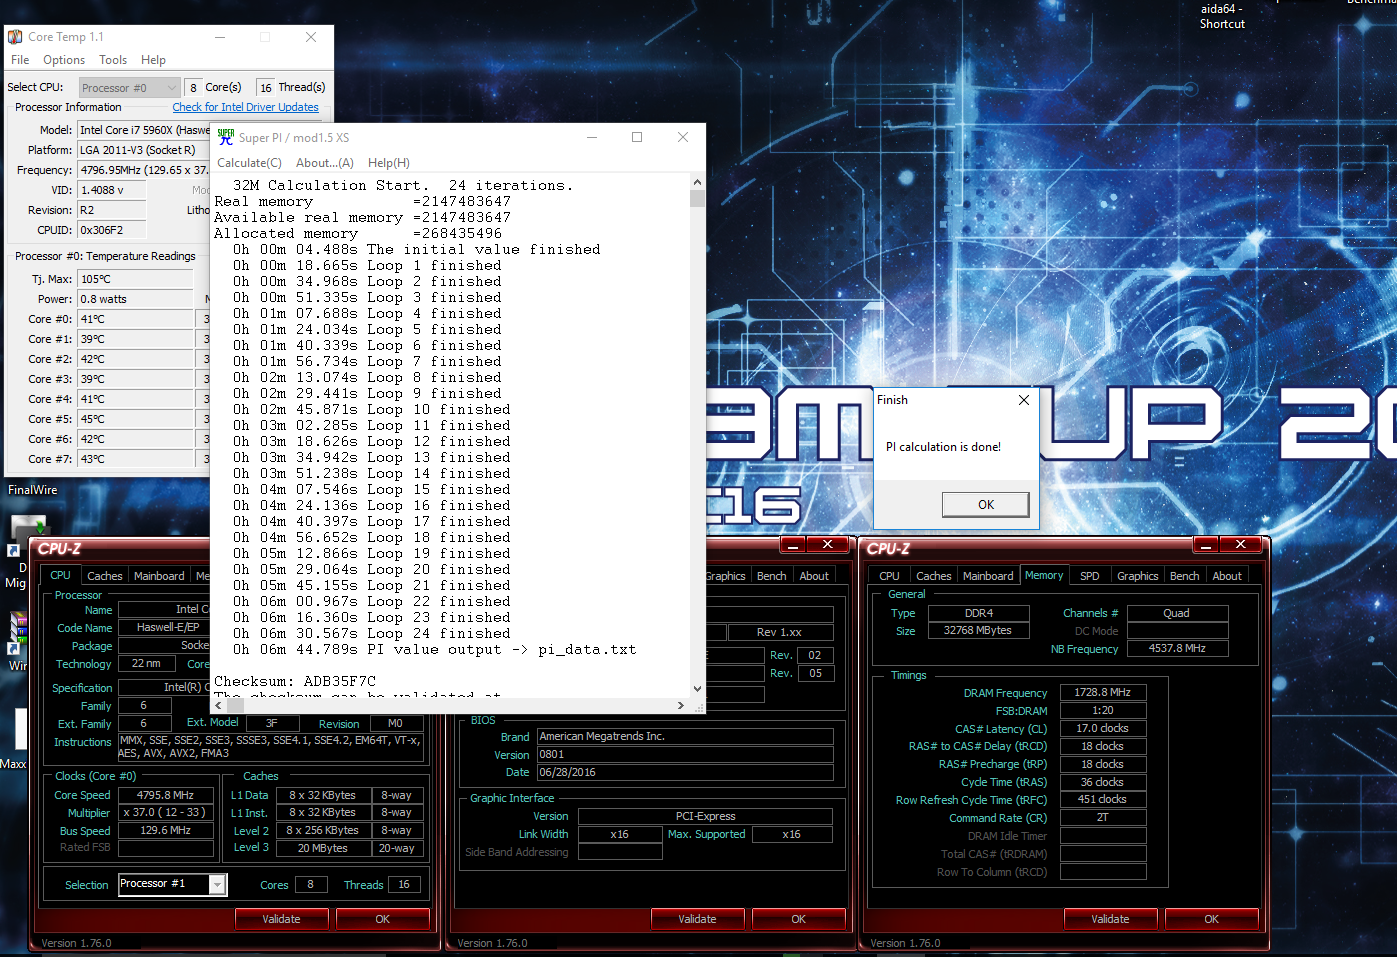Open Help menu in Core Temp
1397x957 pixels.
pyautogui.click(x=153, y=60)
